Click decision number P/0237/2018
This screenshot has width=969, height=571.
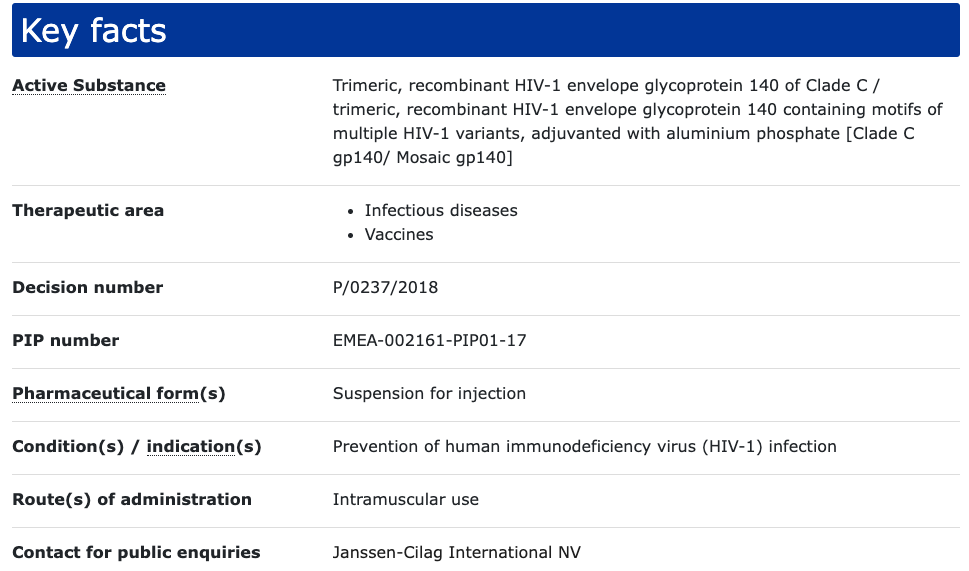[x=385, y=288]
